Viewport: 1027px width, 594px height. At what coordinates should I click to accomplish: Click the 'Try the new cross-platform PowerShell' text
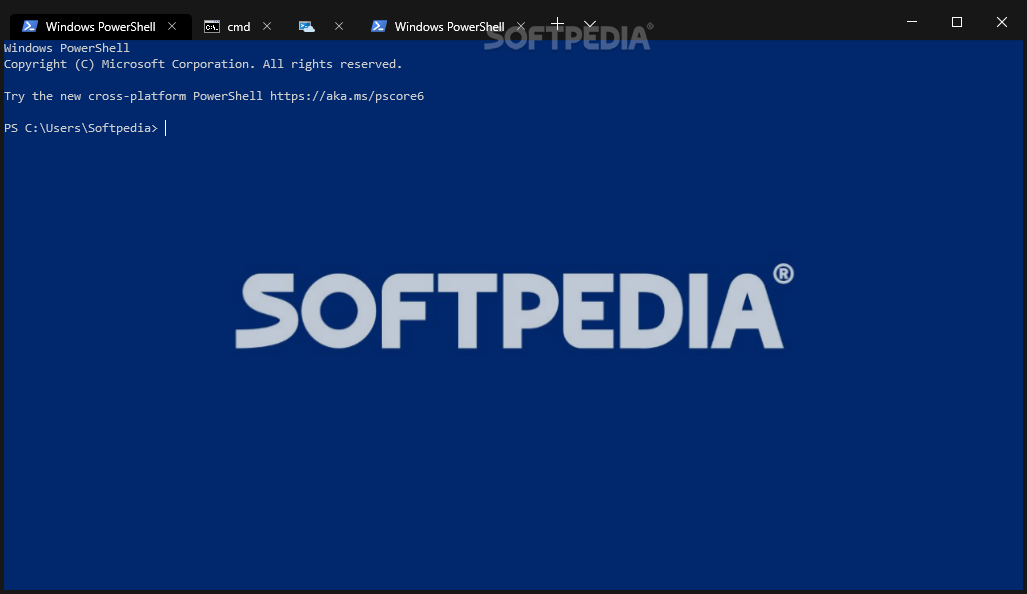point(133,96)
